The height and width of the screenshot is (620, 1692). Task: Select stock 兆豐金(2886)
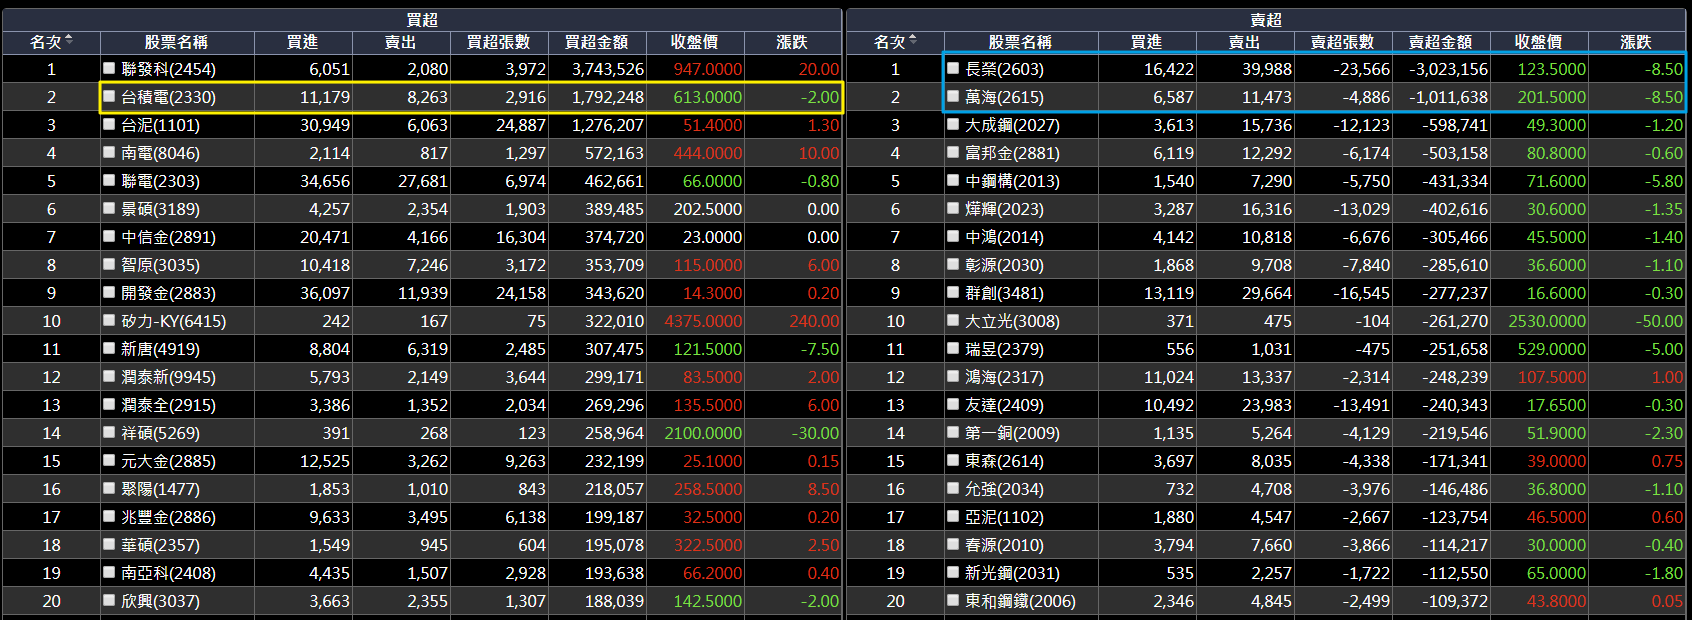click(x=168, y=517)
